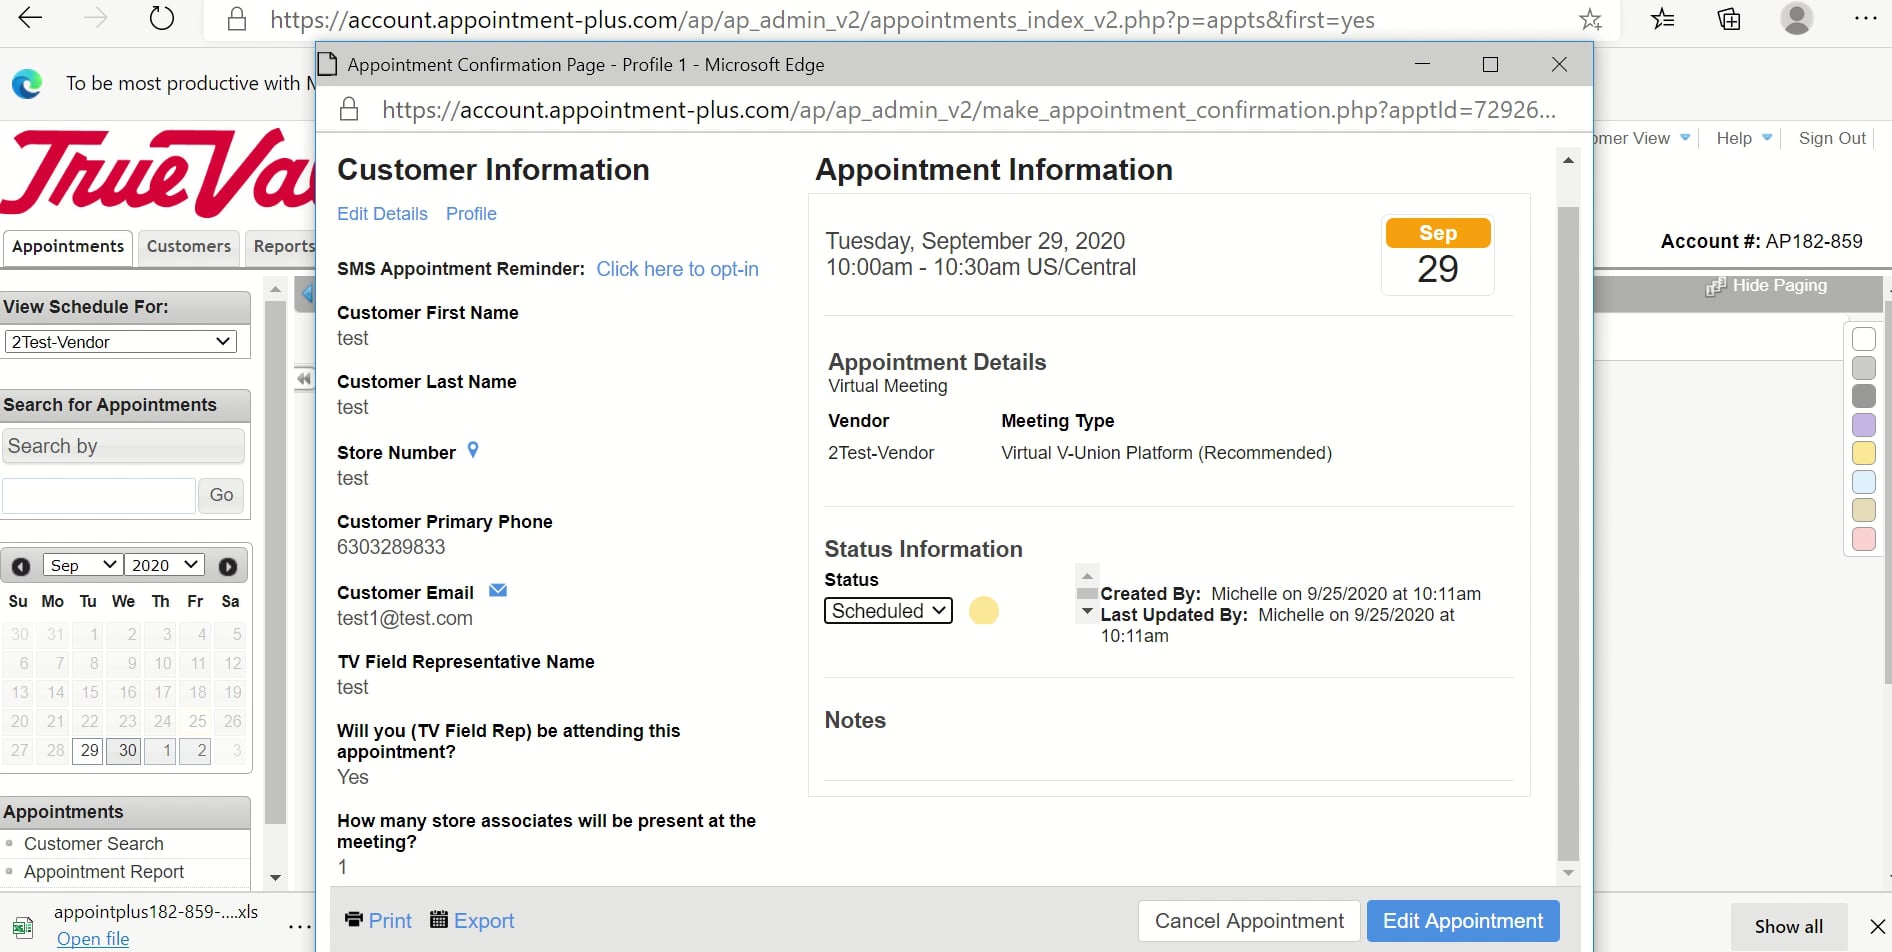Change the Scheduled status dropdown
This screenshot has width=1892, height=952.
click(x=888, y=611)
